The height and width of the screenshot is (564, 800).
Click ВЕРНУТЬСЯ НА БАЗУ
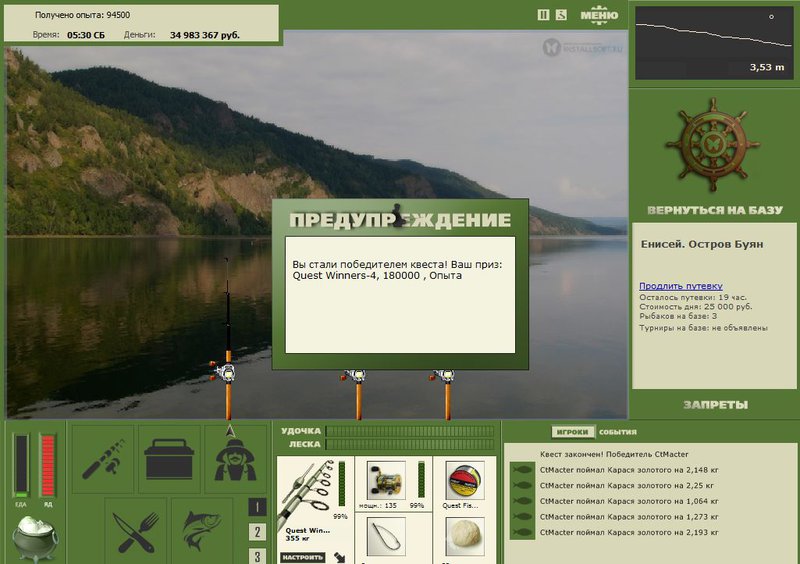tap(714, 210)
